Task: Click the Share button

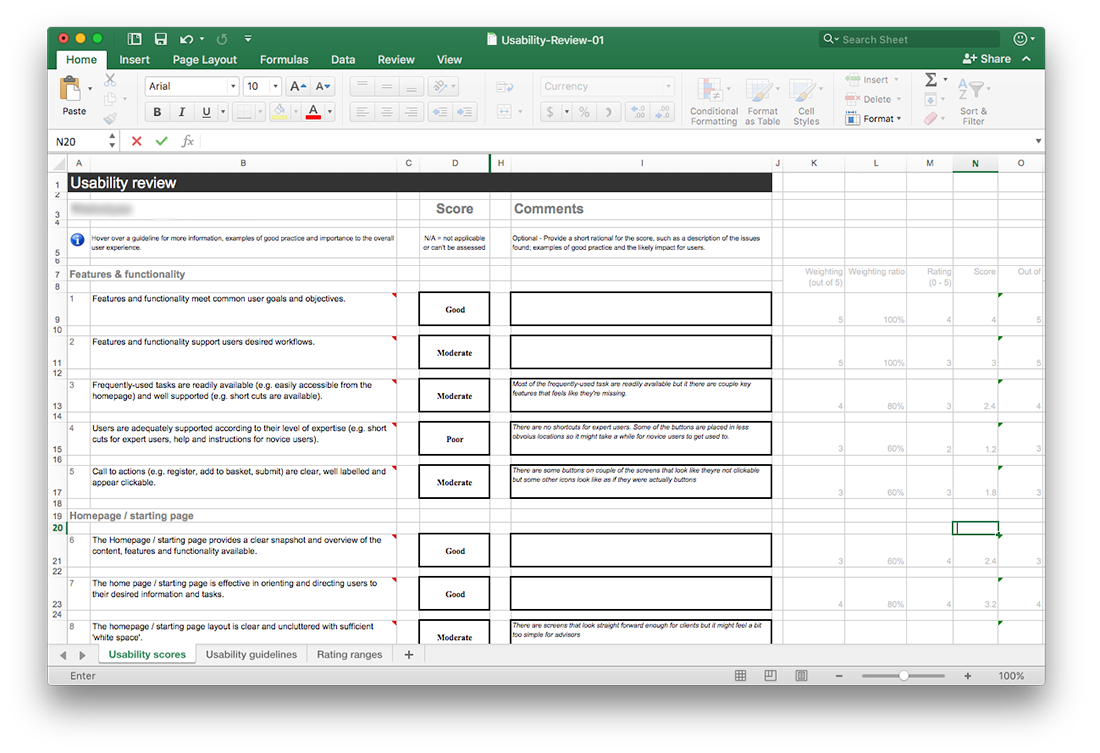Action: [x=987, y=59]
